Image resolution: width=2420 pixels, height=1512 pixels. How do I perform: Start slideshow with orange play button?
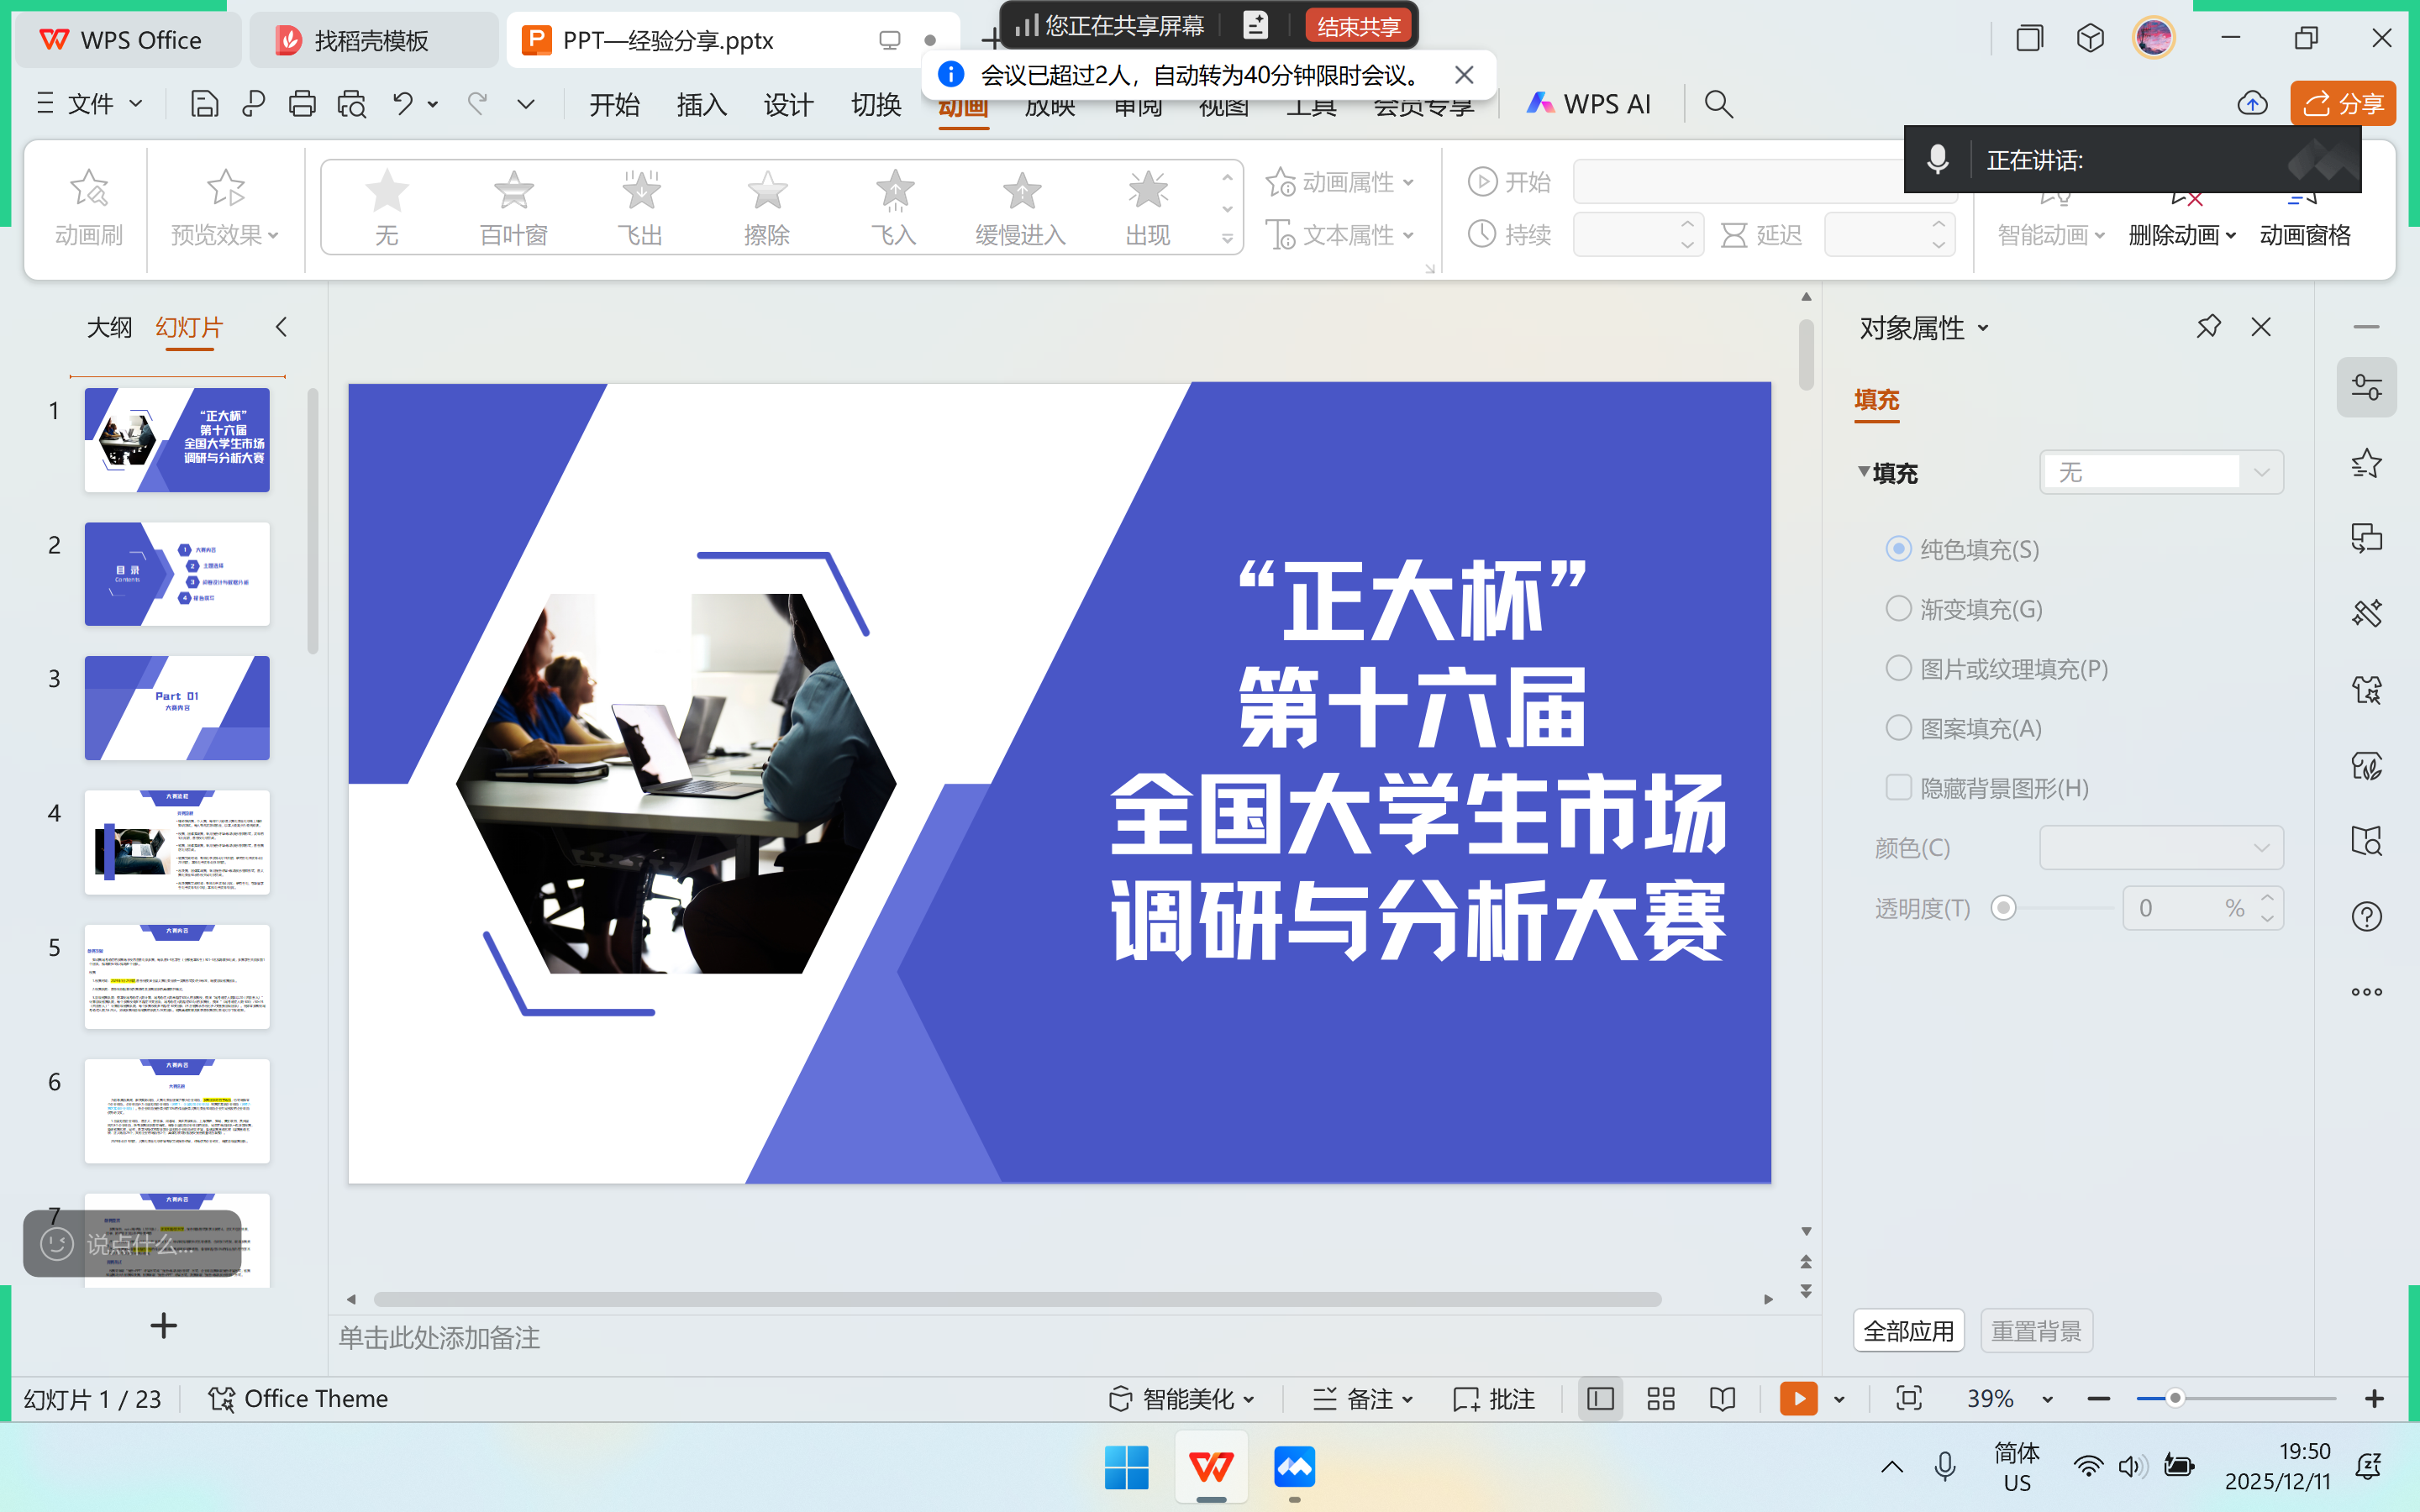1797,1398
